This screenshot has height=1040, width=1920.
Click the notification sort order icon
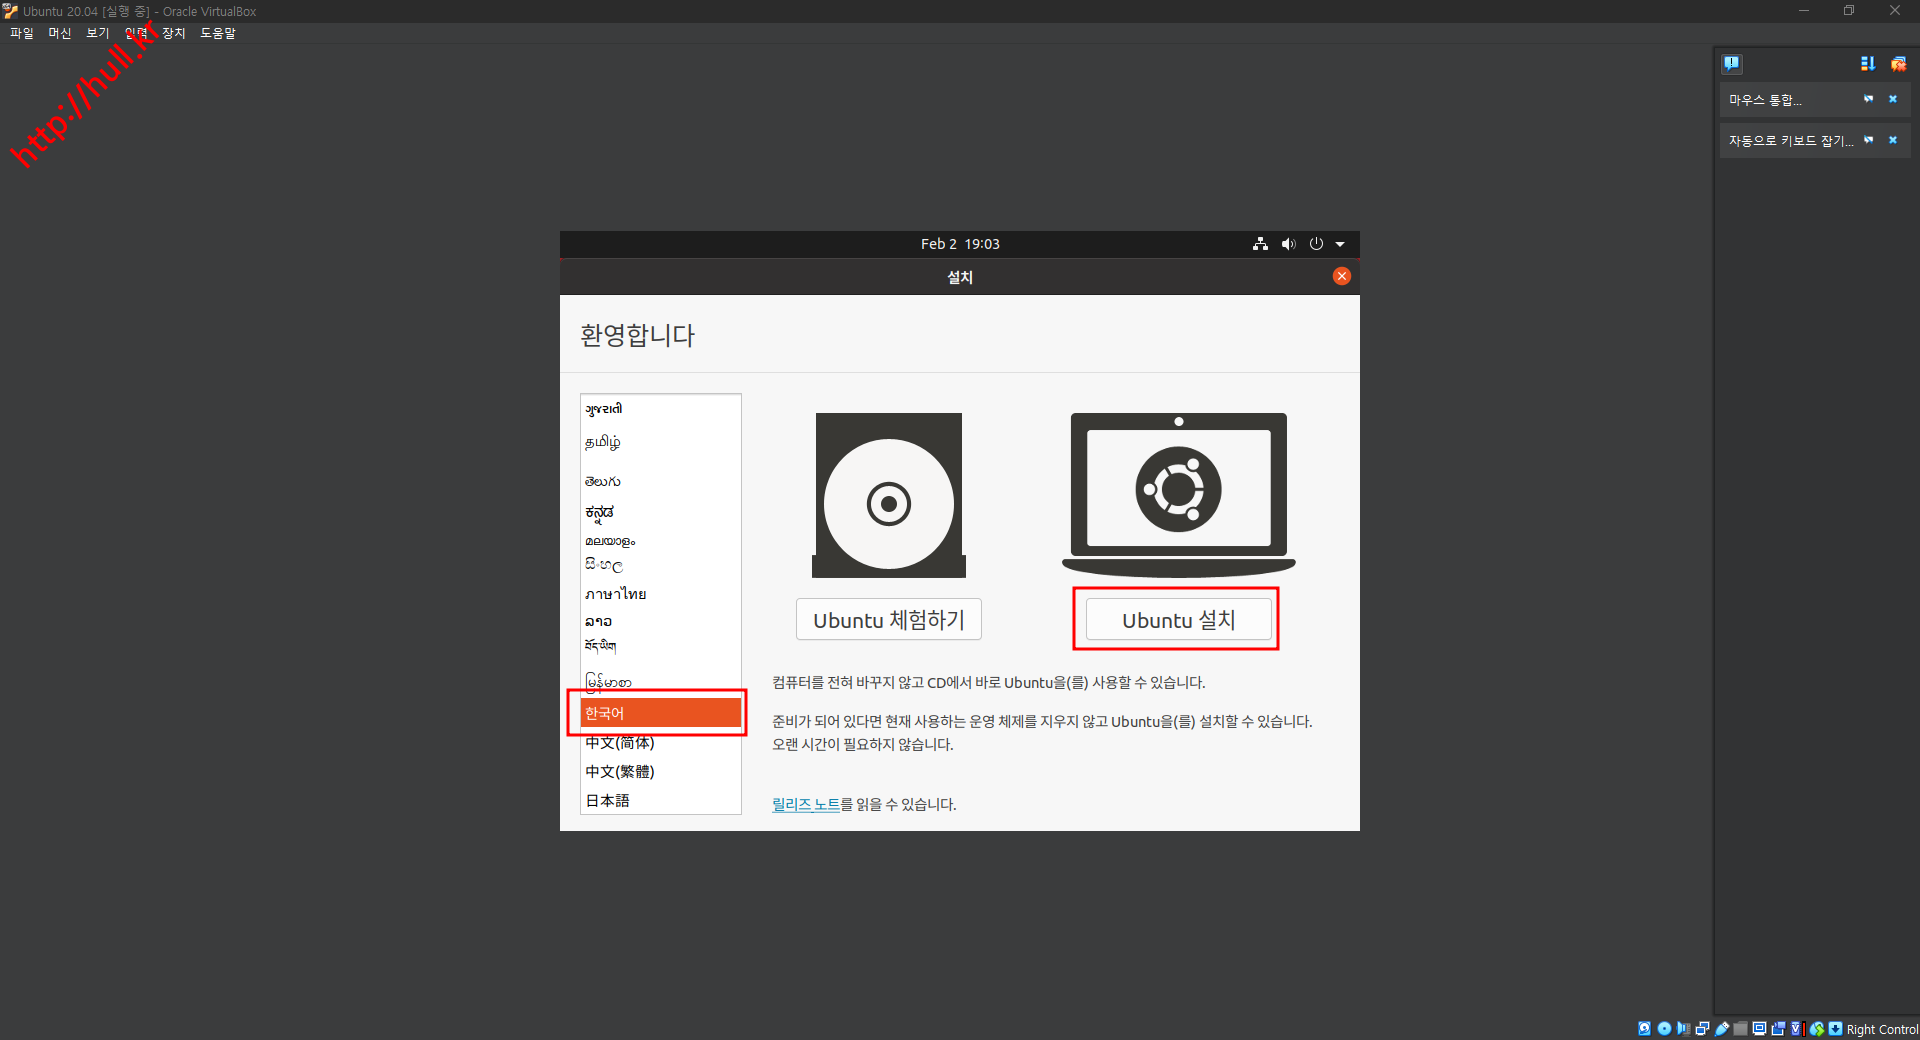1867,64
